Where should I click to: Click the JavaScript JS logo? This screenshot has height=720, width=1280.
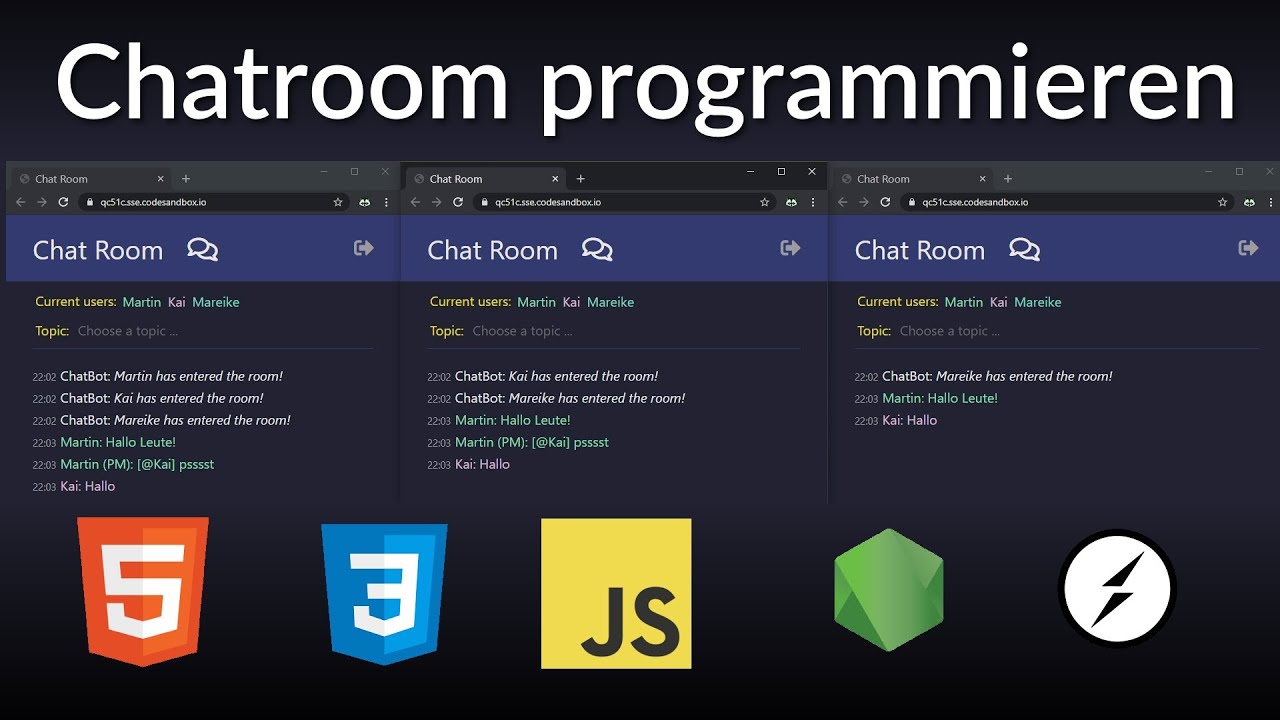point(616,593)
